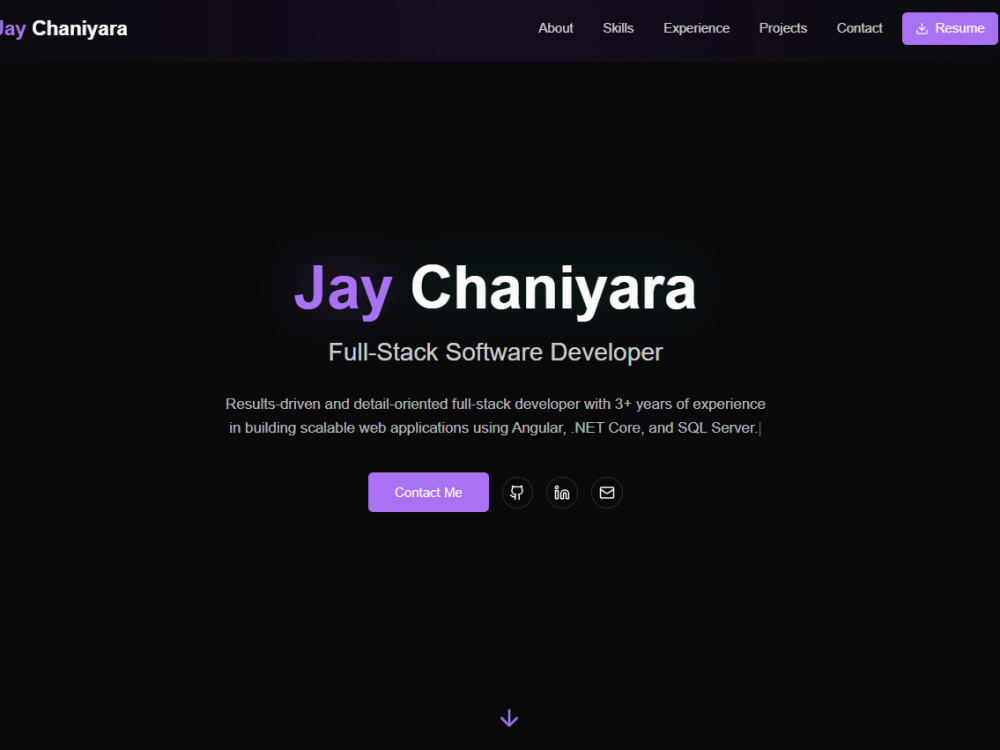Go to the About section
The height and width of the screenshot is (750, 1000).
click(555, 28)
